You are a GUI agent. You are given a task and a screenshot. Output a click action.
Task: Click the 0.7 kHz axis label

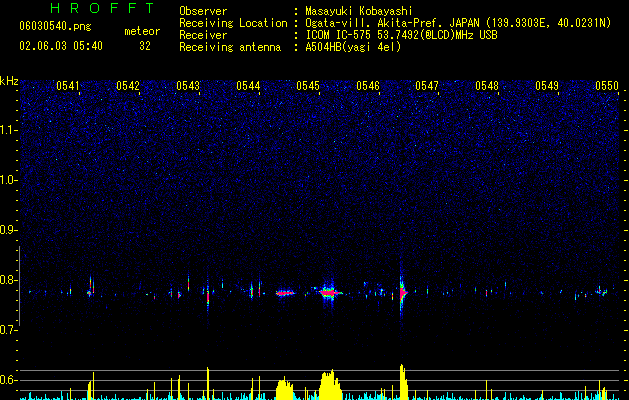point(9,330)
